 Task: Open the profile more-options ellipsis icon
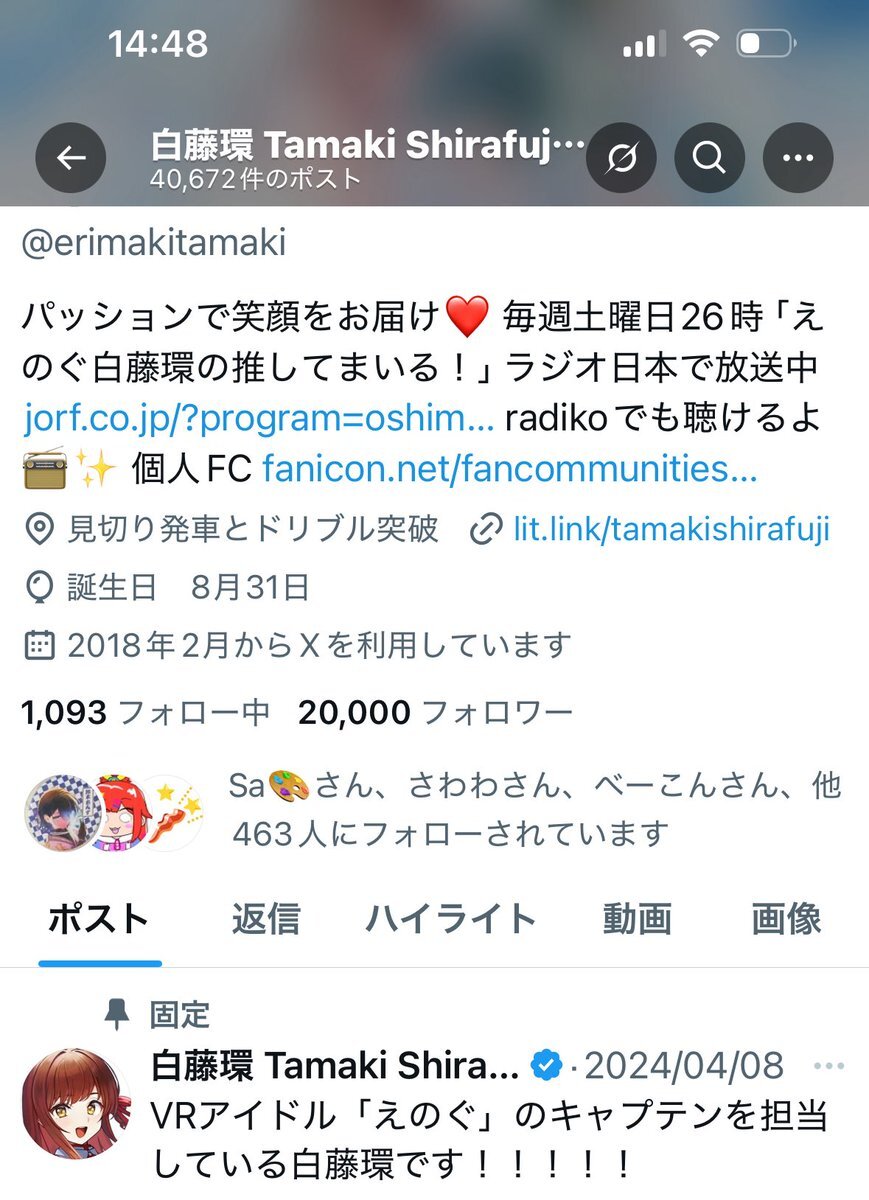[798, 158]
